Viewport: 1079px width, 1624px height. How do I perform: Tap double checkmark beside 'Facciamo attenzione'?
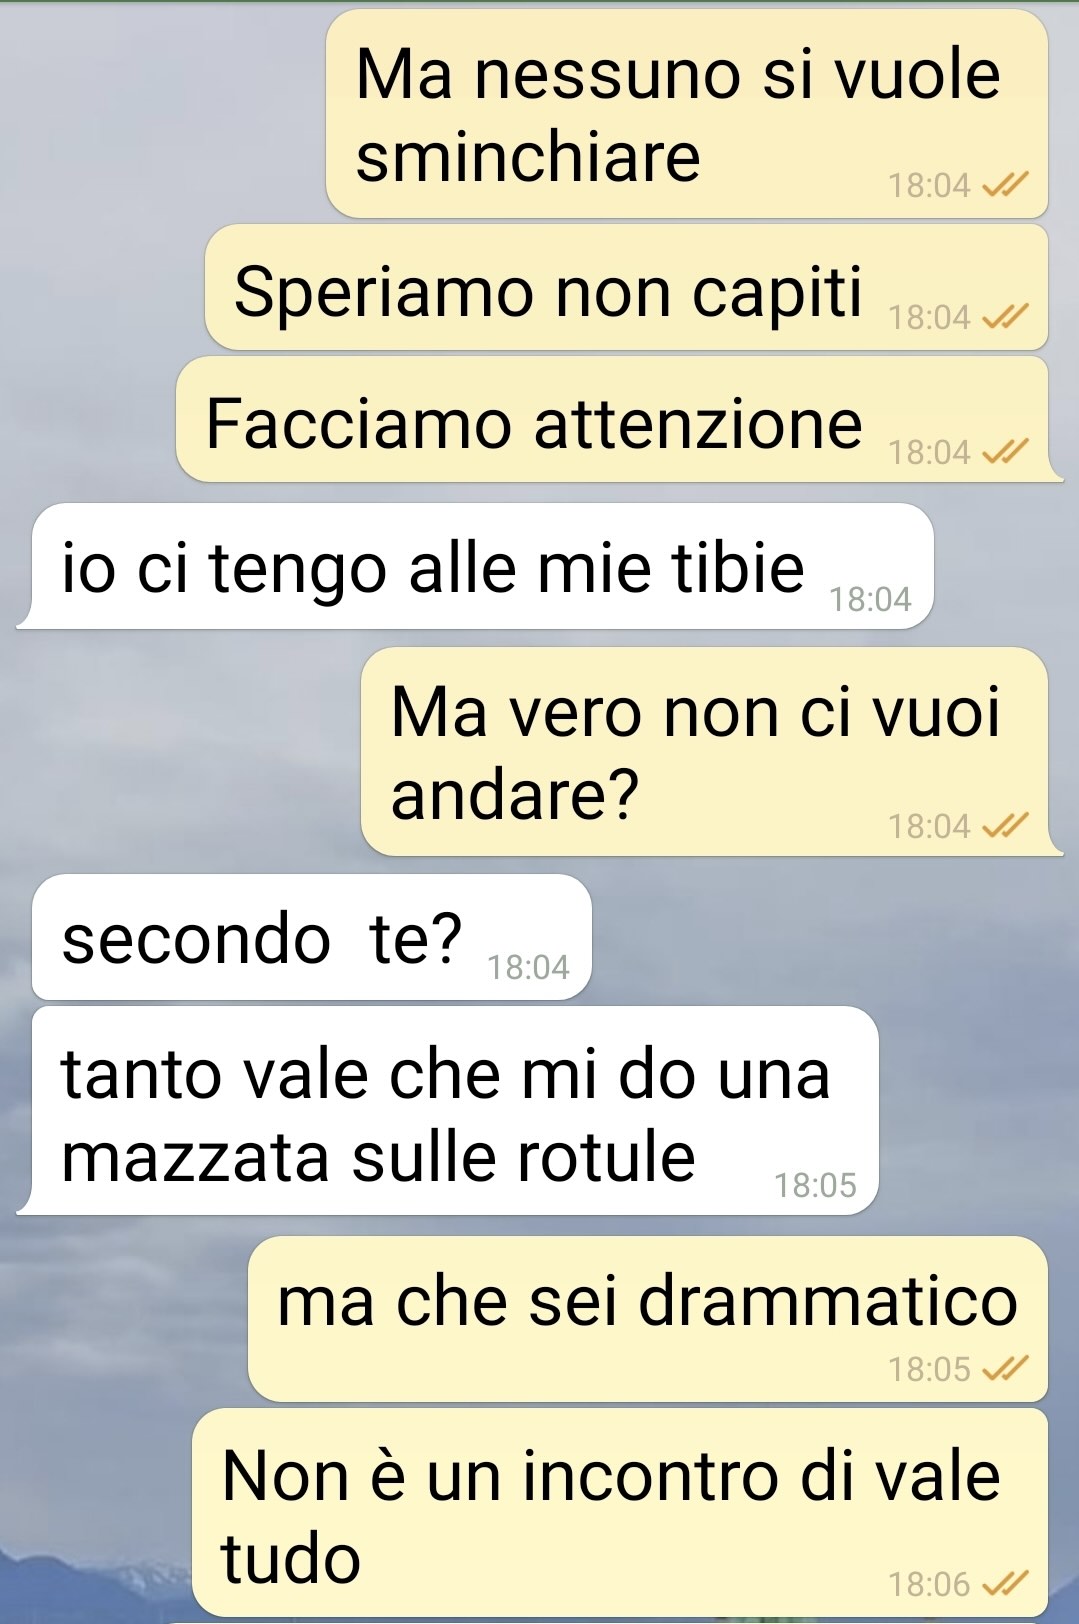1006,452
